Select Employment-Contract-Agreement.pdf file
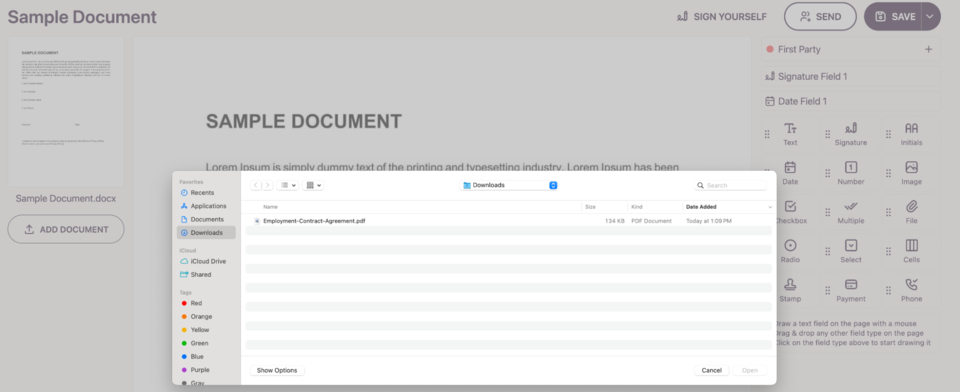Screen dimensions: 960x392 pyautogui.click(x=508, y=220)
